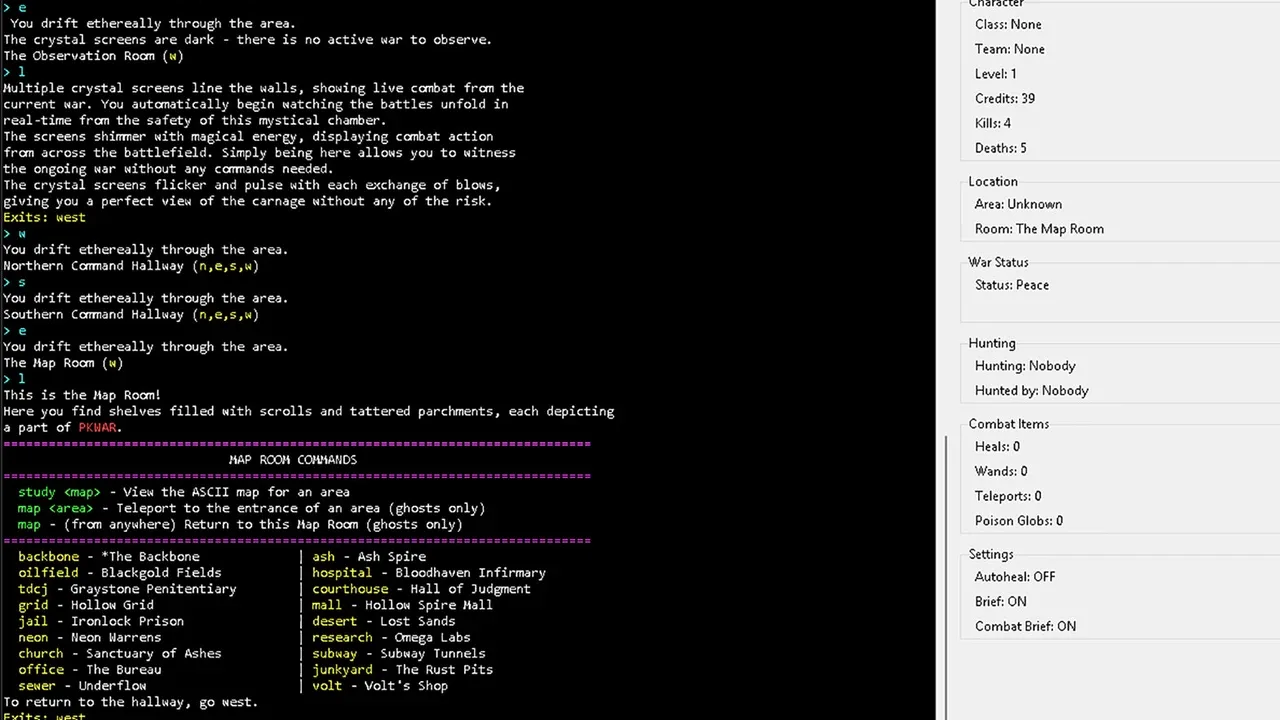Click the 'Kills: 4' entry
The height and width of the screenshot is (720, 1280).
point(993,123)
